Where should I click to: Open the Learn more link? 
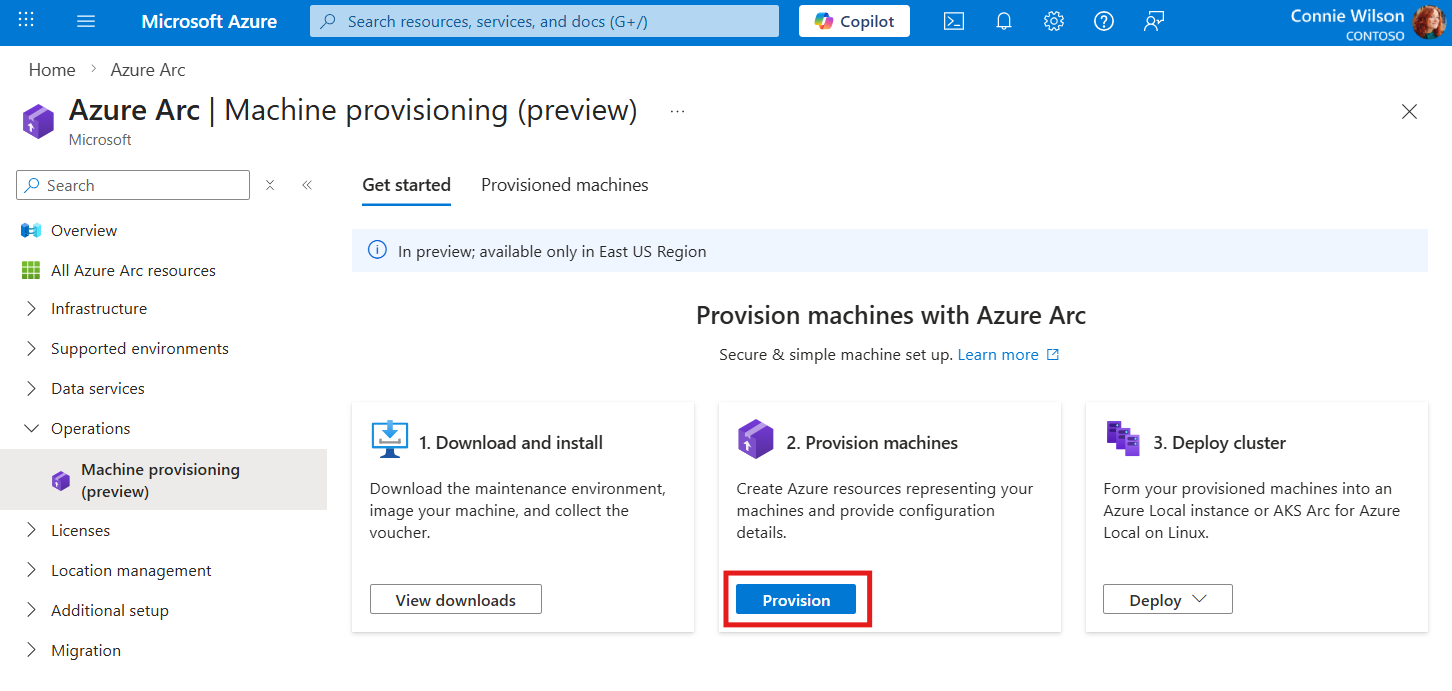pyautogui.click(x=998, y=355)
